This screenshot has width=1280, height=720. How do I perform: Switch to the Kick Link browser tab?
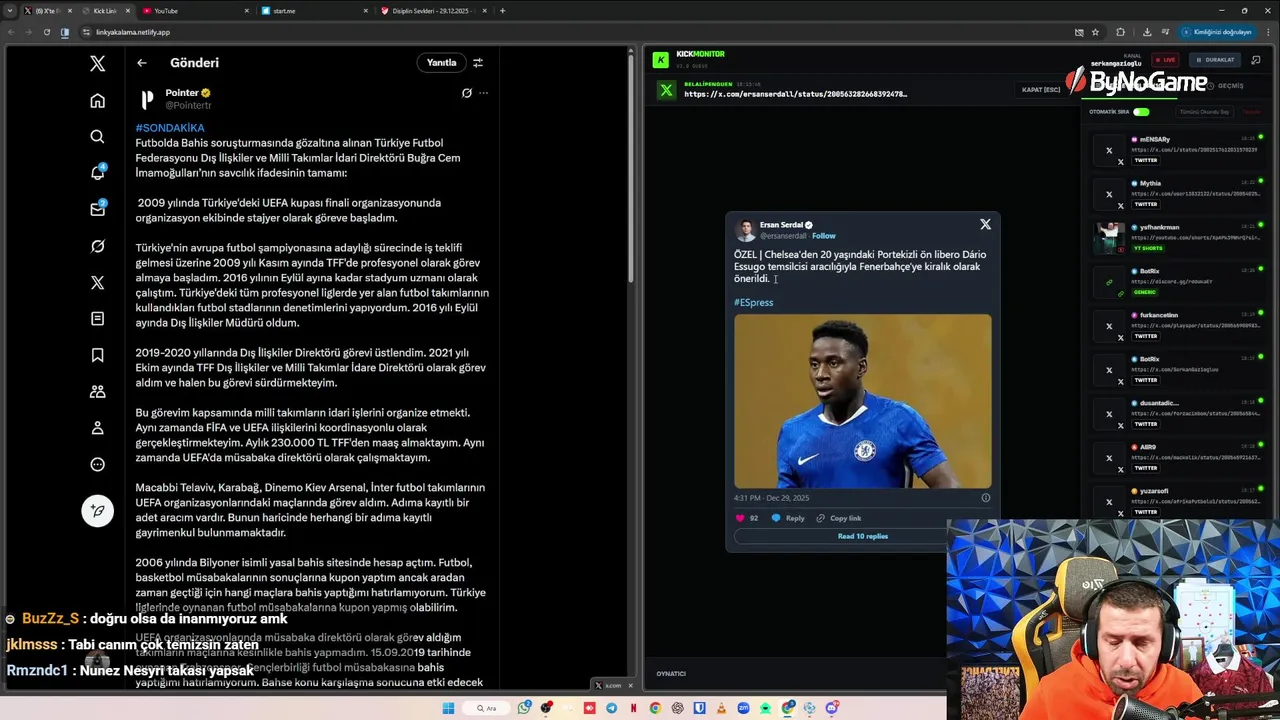104,11
